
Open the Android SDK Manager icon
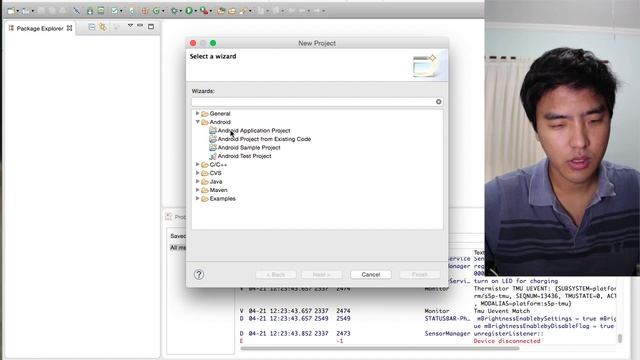(90, 11)
